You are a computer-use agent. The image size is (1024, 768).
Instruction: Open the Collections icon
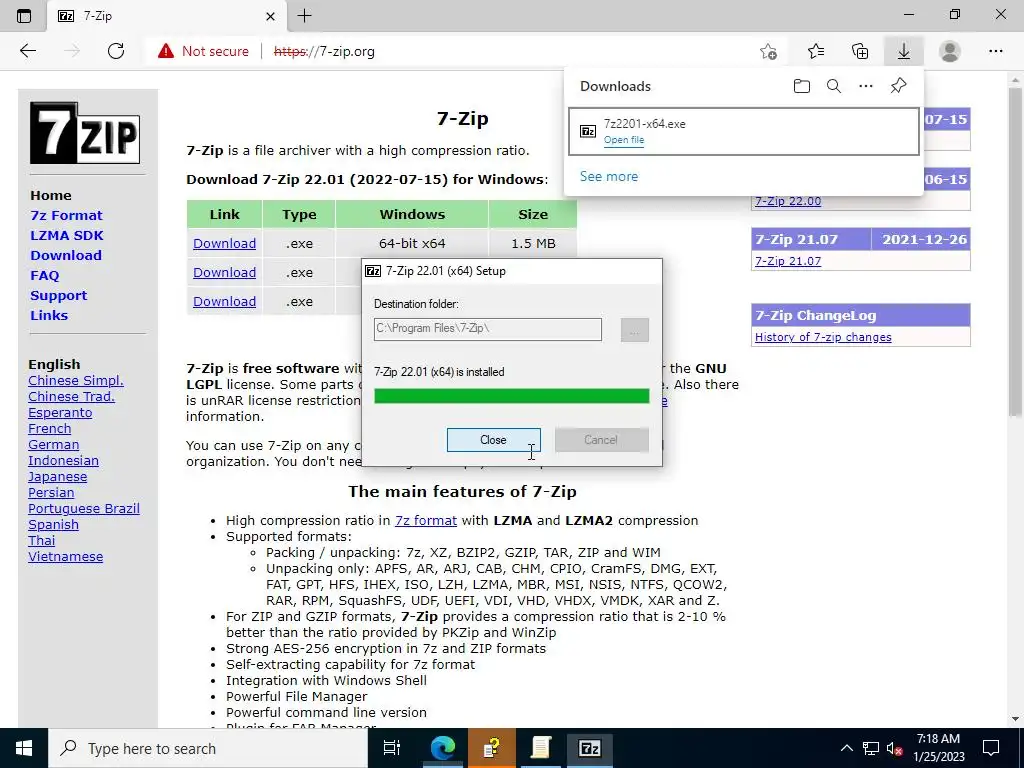[860, 51]
